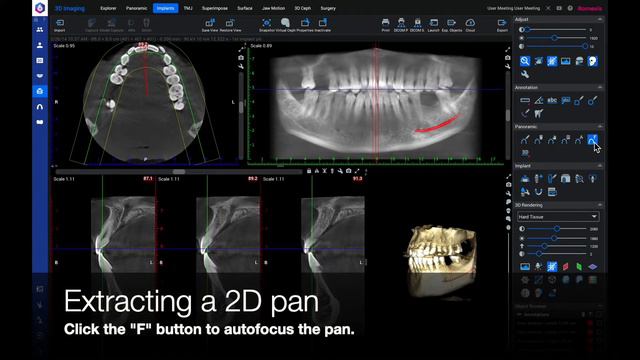Open the Surgery tab
Screen dimensions: 640x360
[328, 8]
